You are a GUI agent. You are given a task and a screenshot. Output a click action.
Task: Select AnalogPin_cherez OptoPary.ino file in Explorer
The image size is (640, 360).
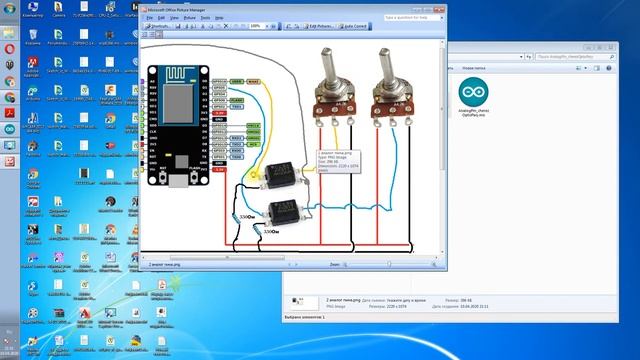(x=473, y=97)
